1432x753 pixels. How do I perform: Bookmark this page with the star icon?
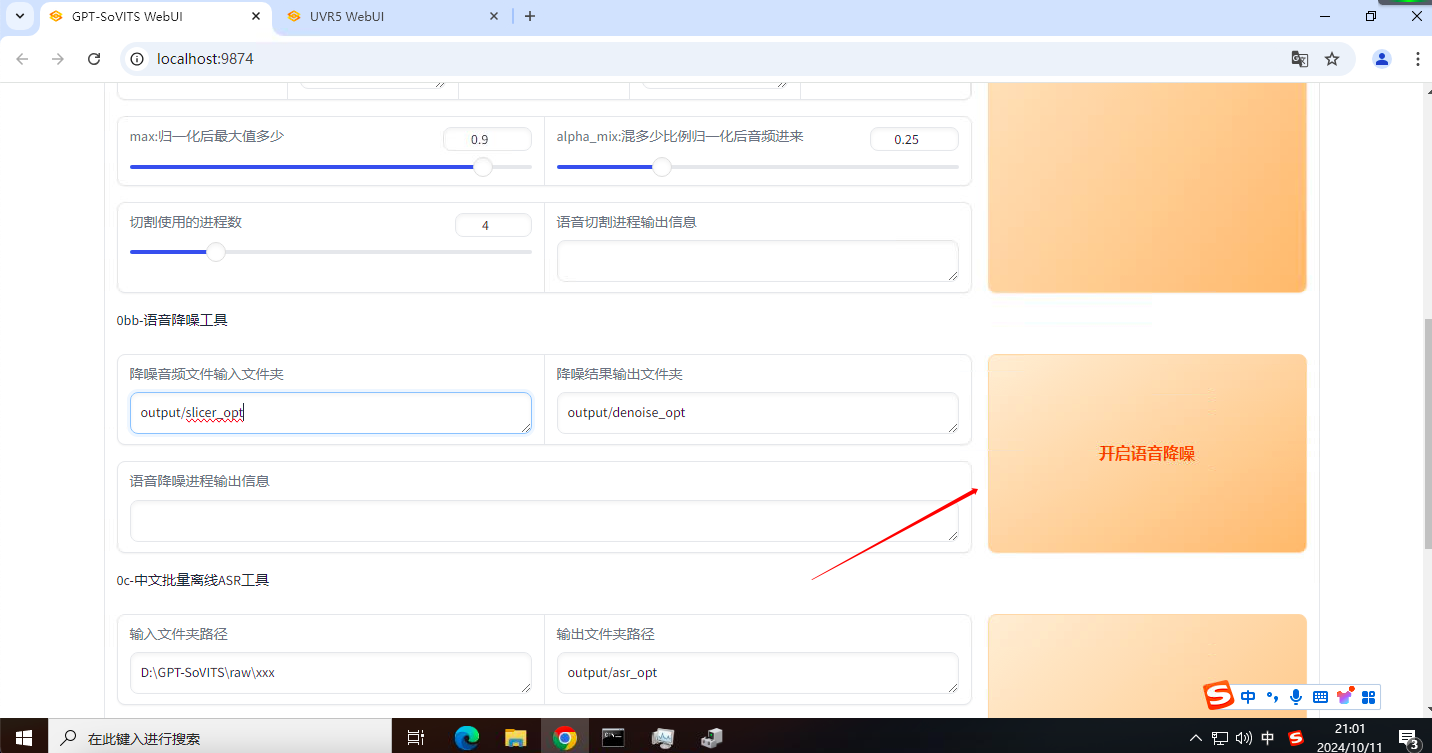(1332, 59)
